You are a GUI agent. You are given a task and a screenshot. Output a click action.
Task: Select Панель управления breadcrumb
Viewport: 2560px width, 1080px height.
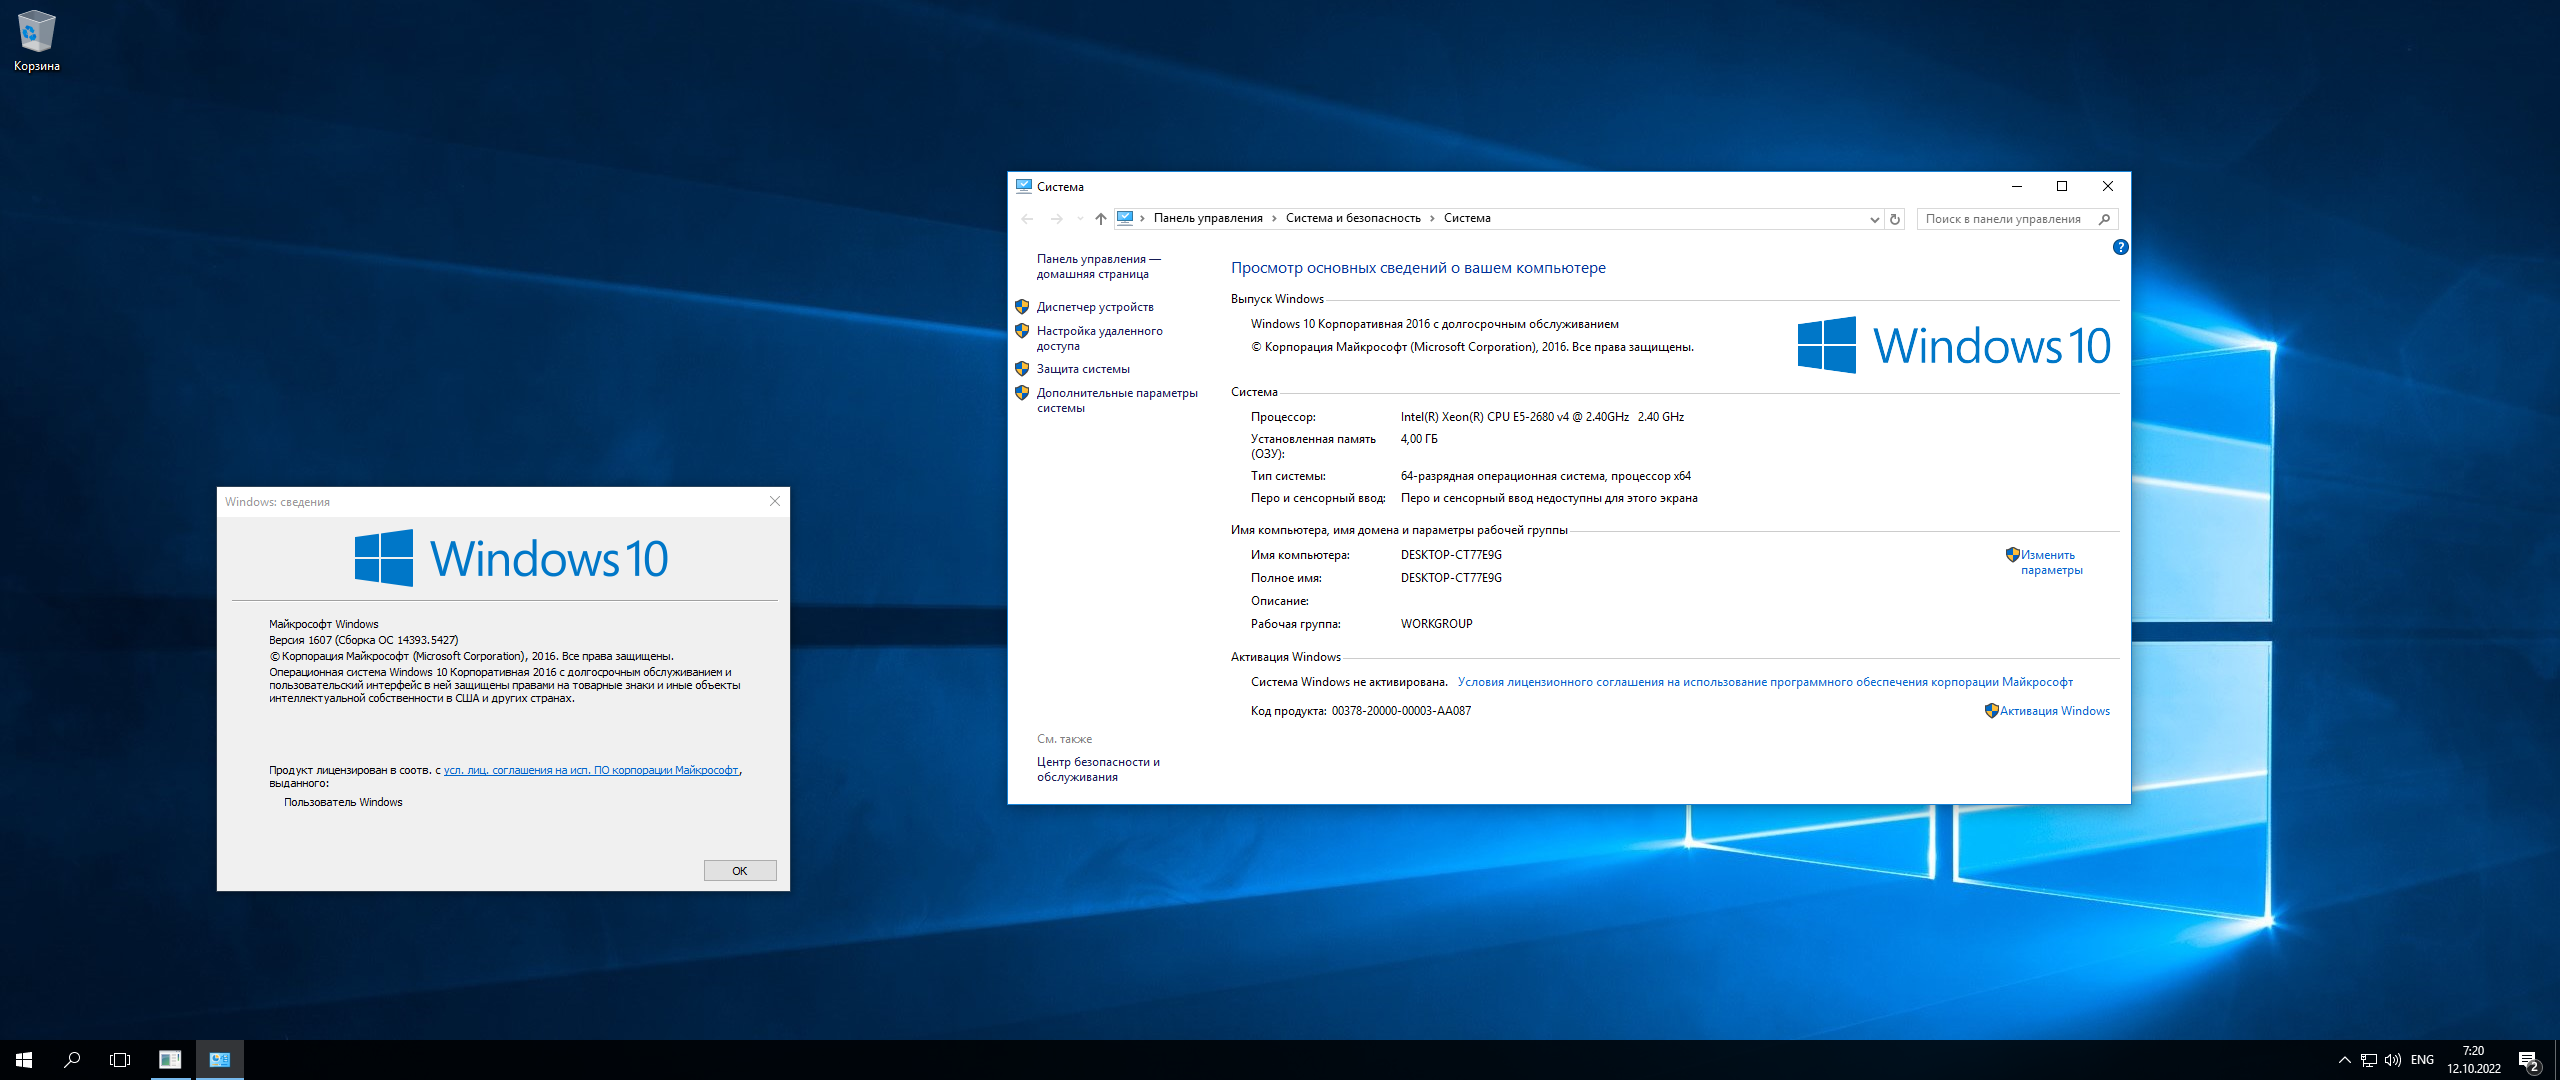1208,218
